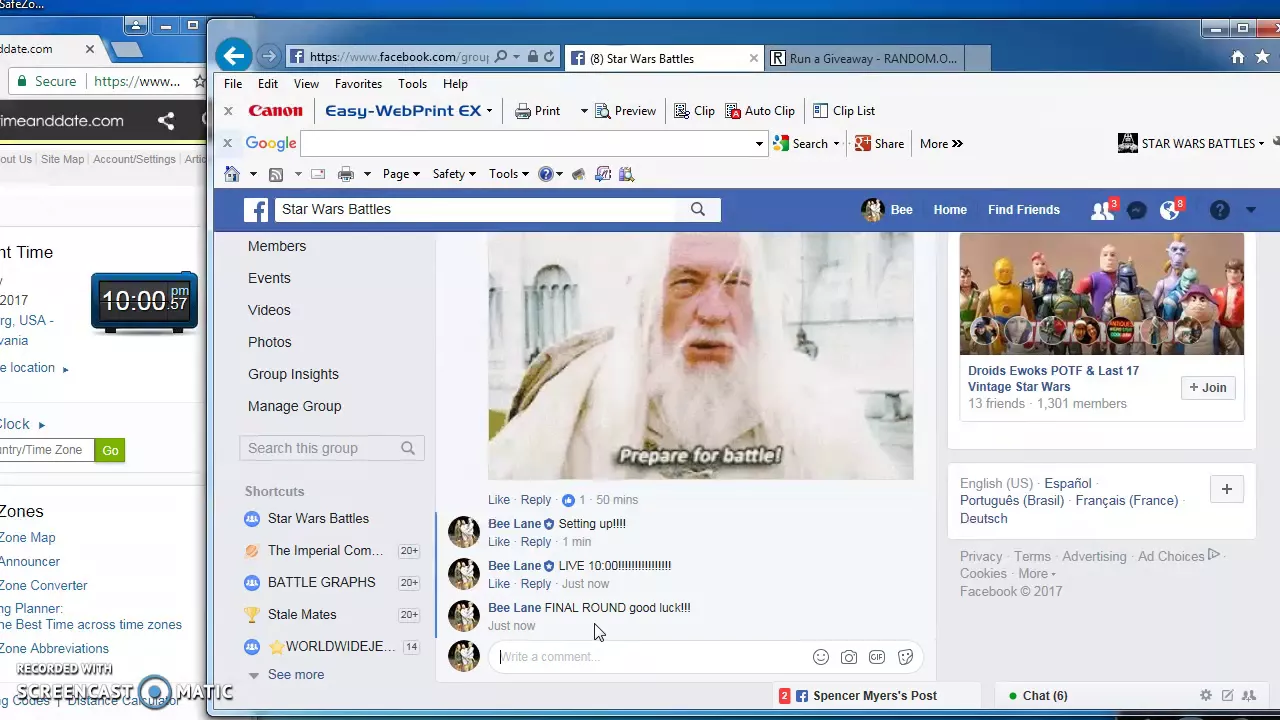Open chat settings gear icon
The width and height of the screenshot is (1280, 720).
pos(1206,696)
